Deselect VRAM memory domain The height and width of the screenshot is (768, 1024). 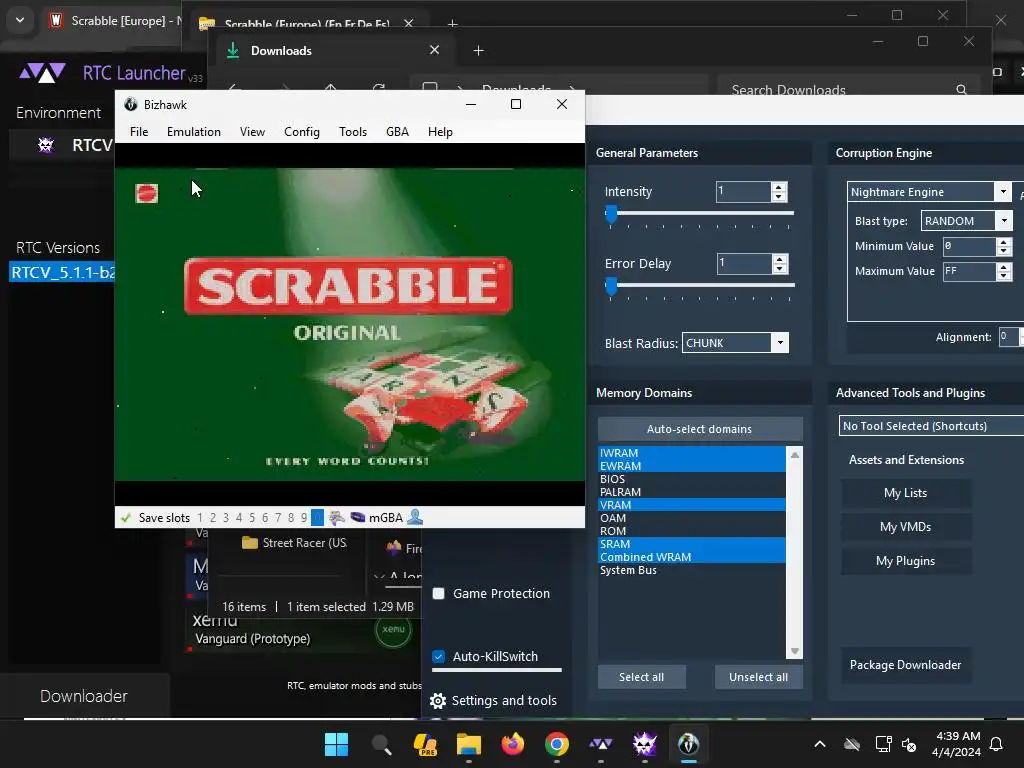coord(692,505)
